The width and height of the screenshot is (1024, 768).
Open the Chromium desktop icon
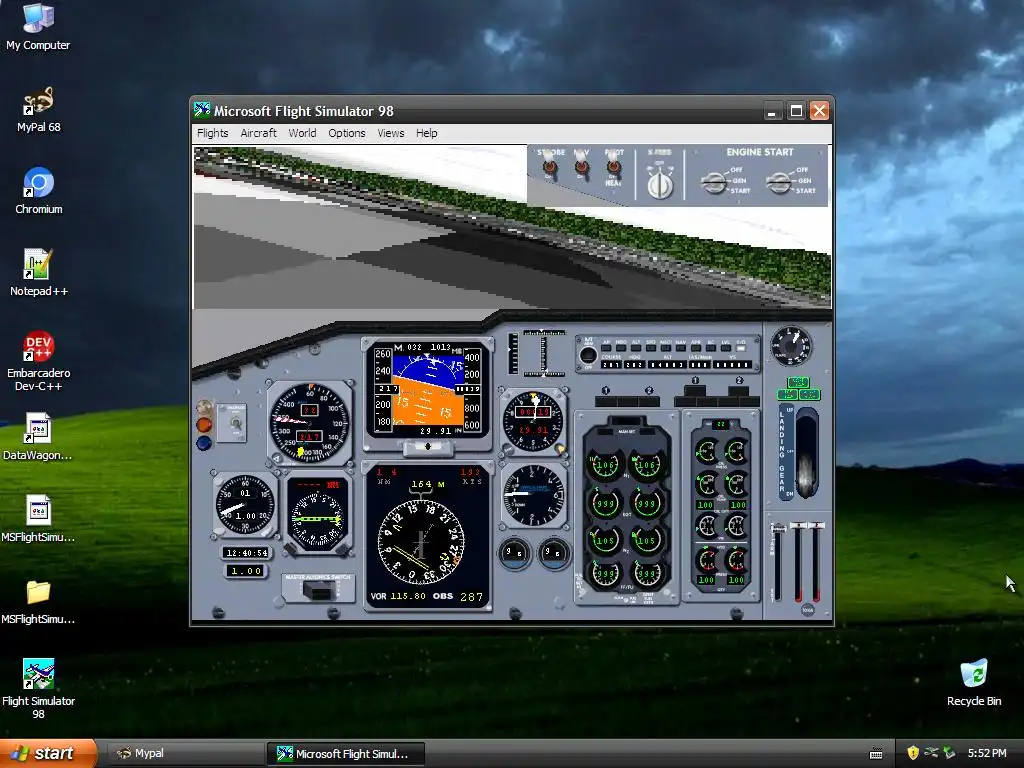39,191
